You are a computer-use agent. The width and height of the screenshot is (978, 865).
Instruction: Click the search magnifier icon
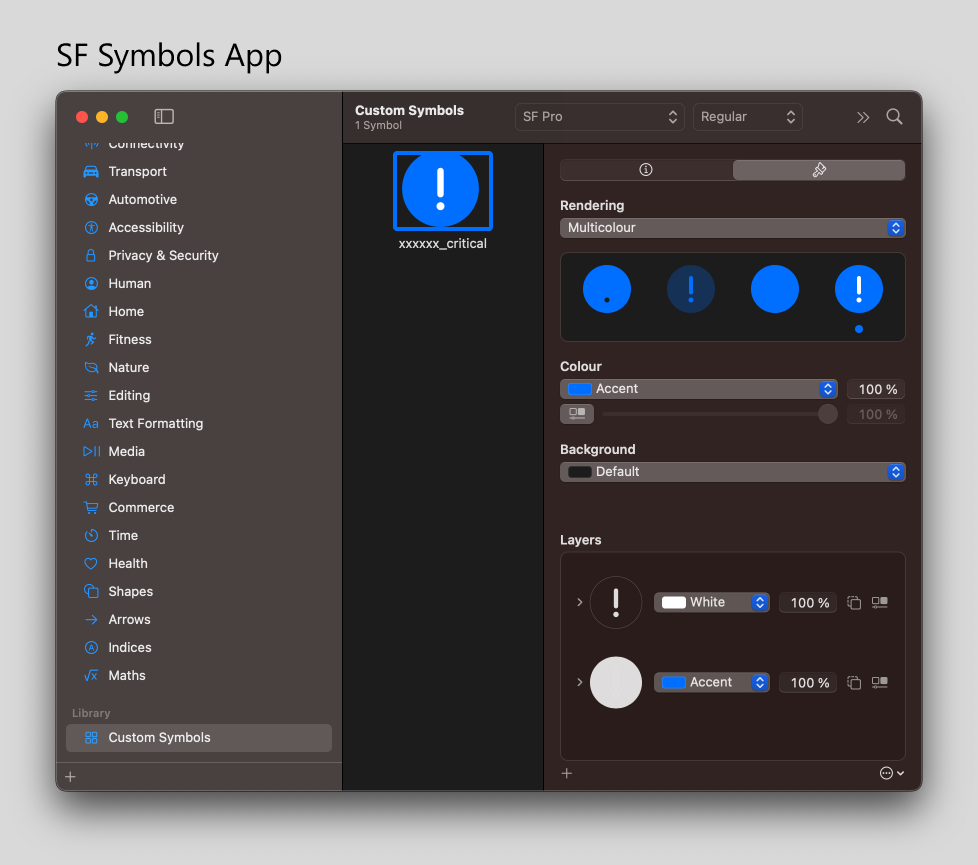(894, 117)
